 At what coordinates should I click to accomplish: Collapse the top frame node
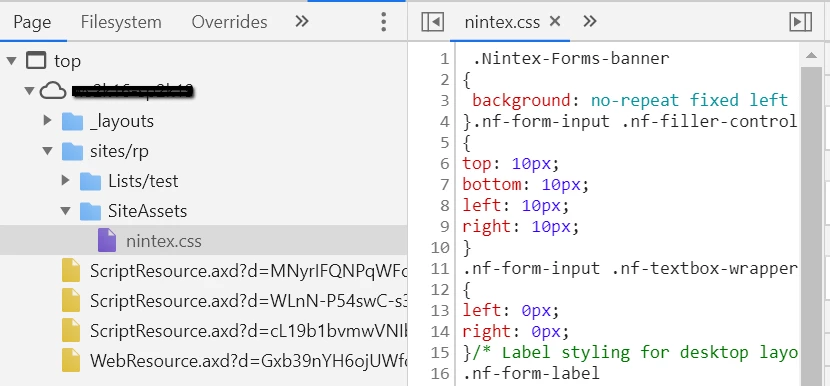(11, 61)
